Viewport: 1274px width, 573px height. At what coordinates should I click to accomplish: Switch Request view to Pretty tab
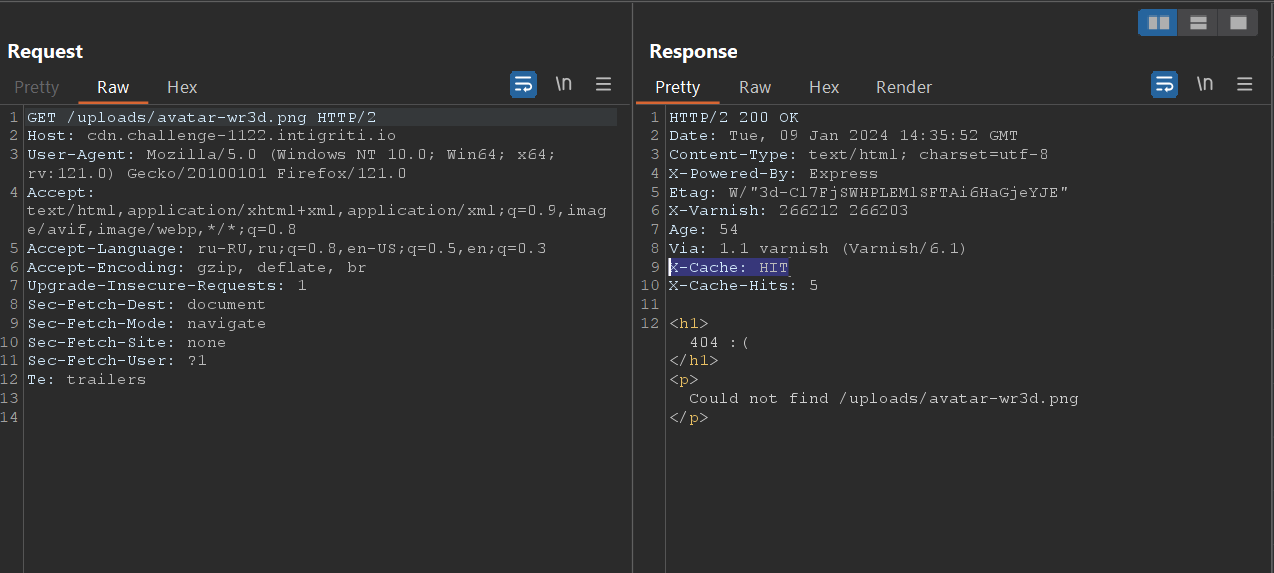click(x=37, y=87)
